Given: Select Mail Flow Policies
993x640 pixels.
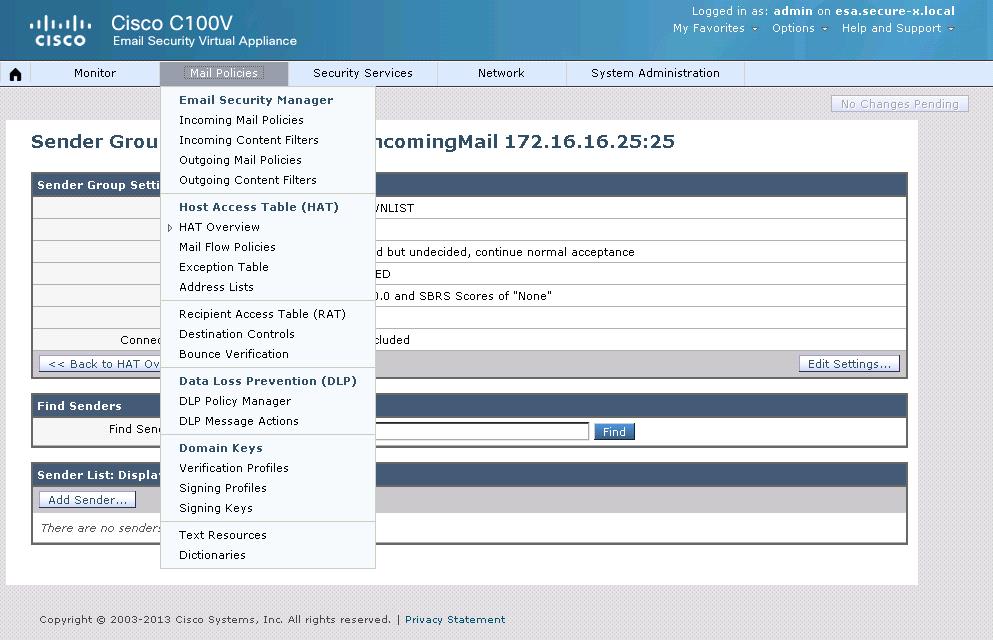Looking at the screenshot, I should (227, 247).
